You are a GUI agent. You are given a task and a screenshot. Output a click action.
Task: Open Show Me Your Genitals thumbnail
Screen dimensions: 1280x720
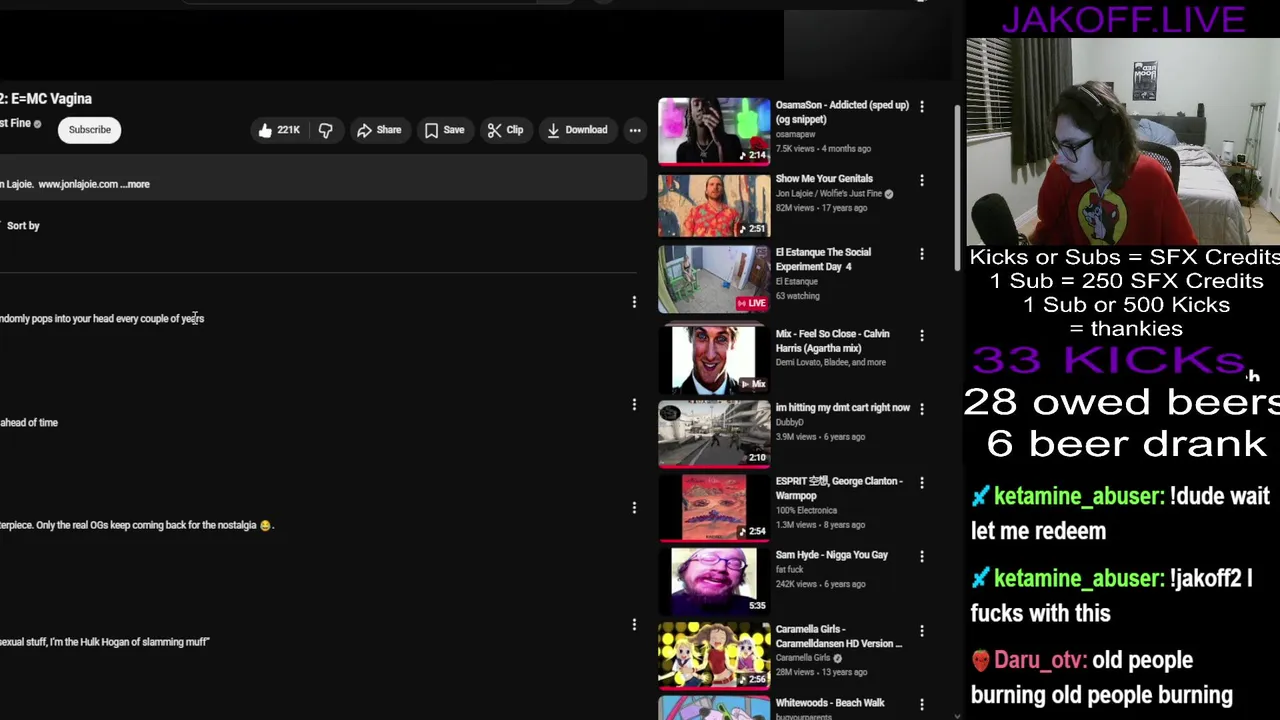click(714, 205)
